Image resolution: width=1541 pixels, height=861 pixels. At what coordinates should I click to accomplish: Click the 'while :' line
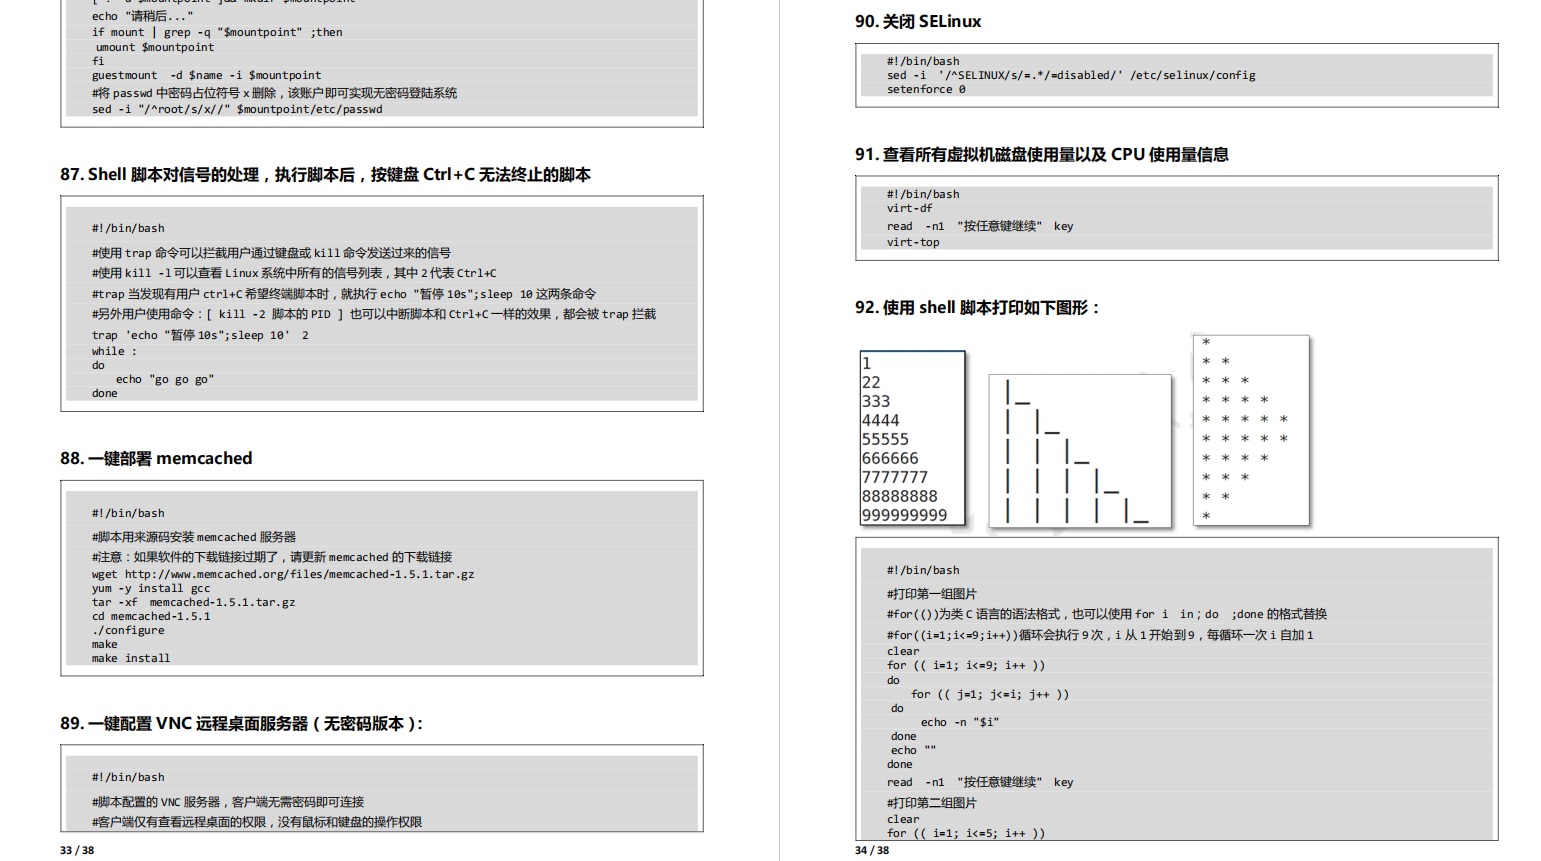[114, 351]
